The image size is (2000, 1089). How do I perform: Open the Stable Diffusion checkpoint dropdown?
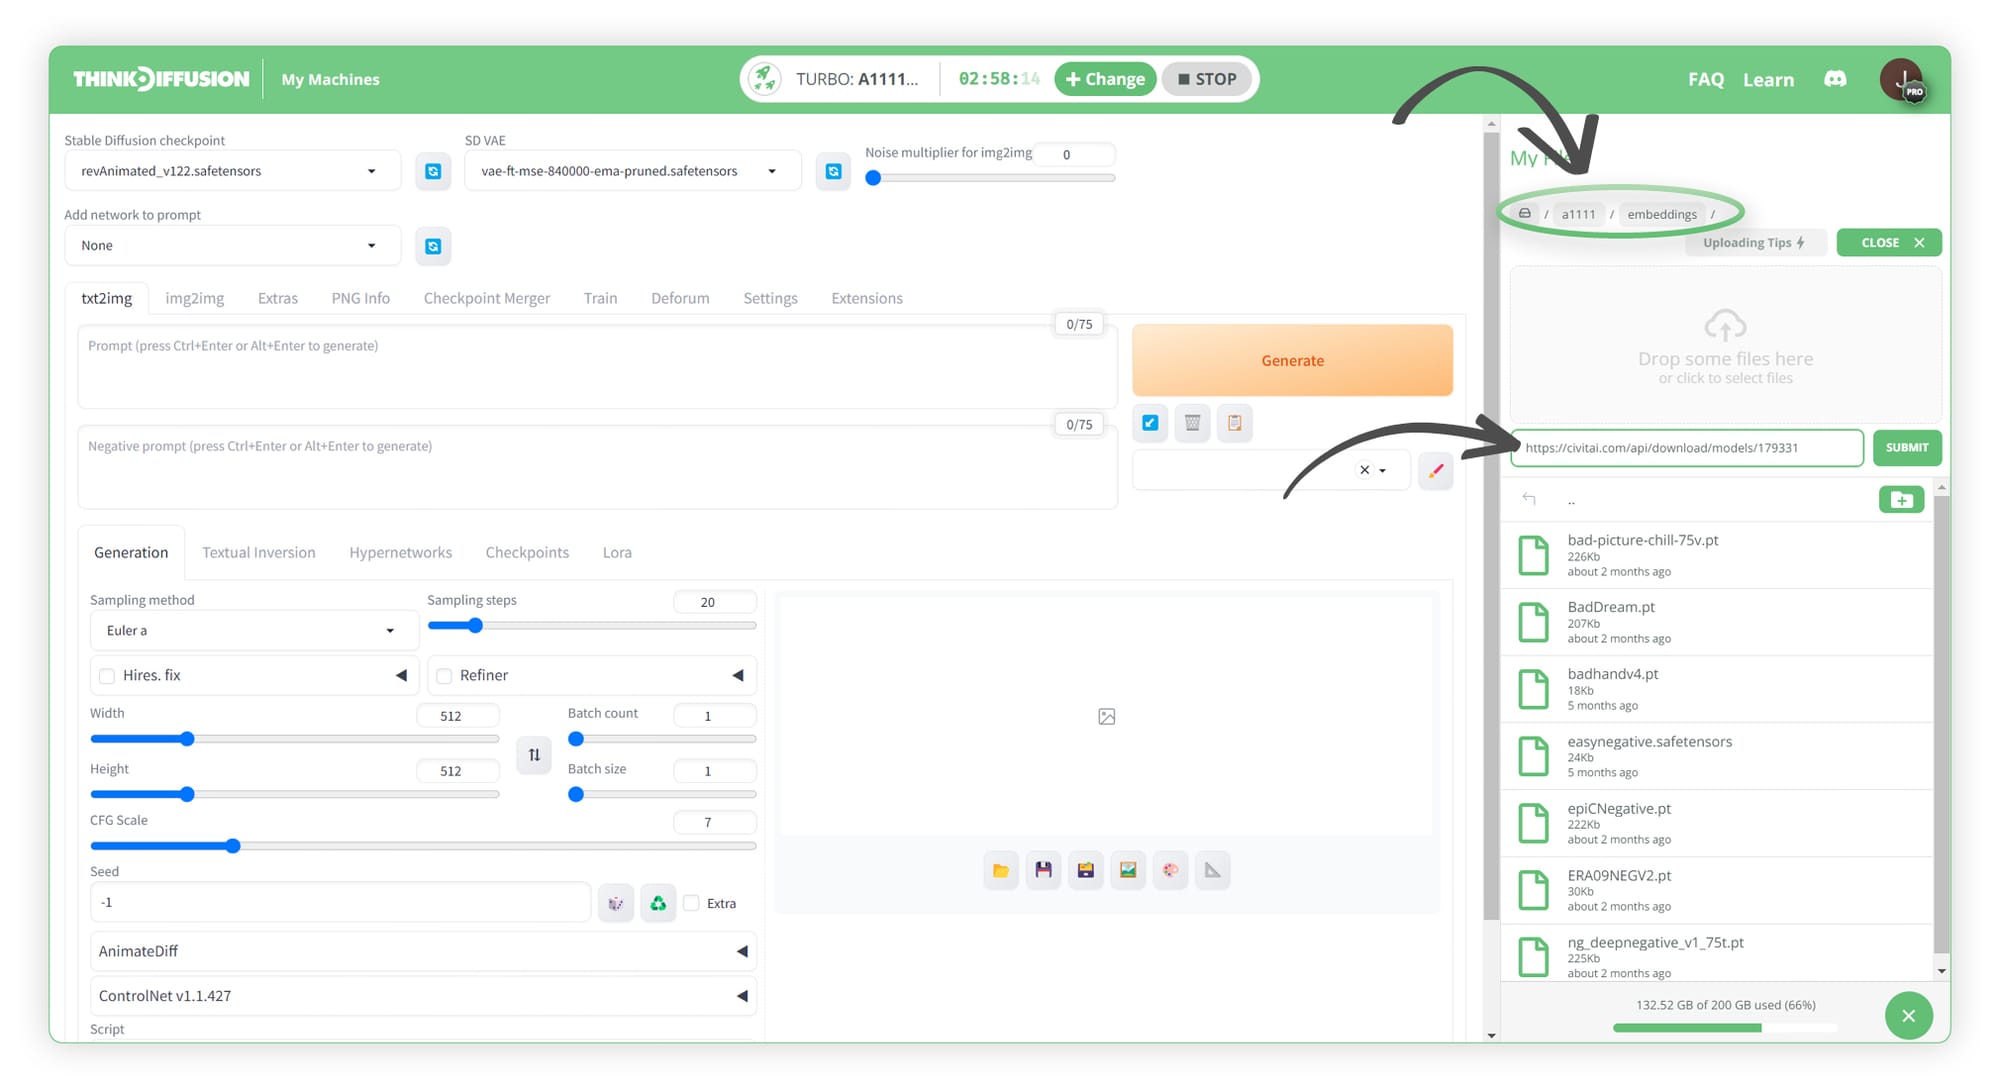[x=230, y=171]
